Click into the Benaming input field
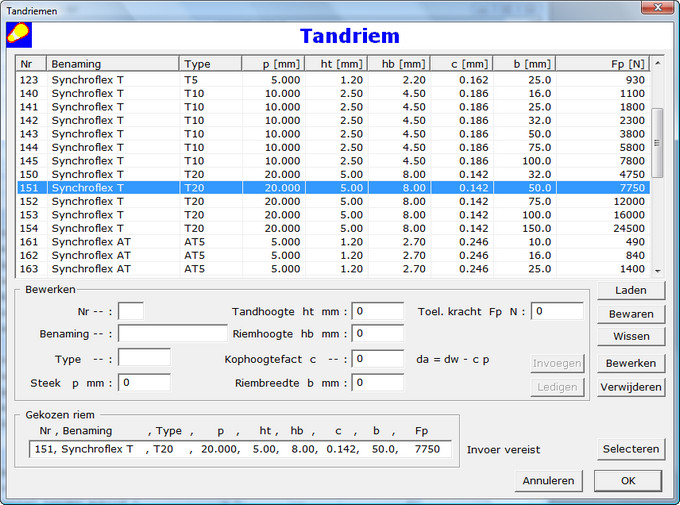Screen dimensions: 680x505 point(173,333)
